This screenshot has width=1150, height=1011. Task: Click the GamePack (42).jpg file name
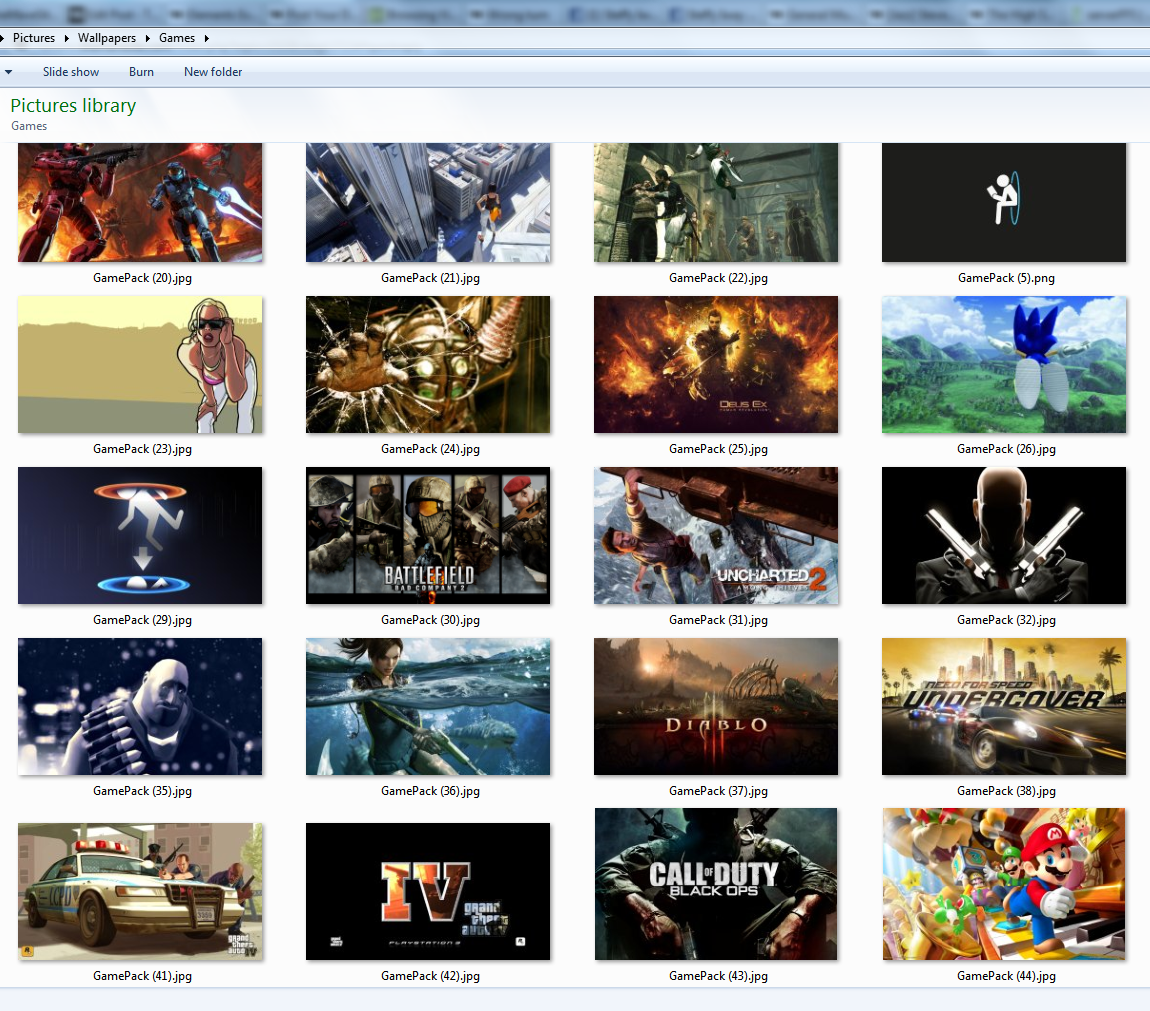431,976
